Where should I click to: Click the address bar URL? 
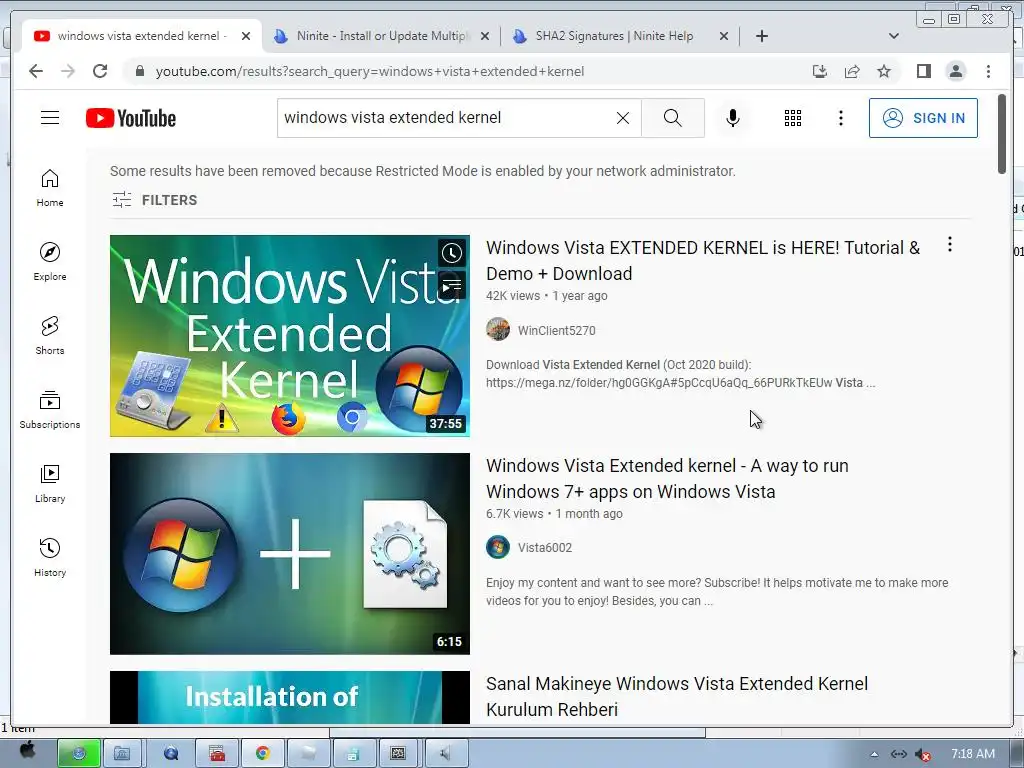pos(370,71)
